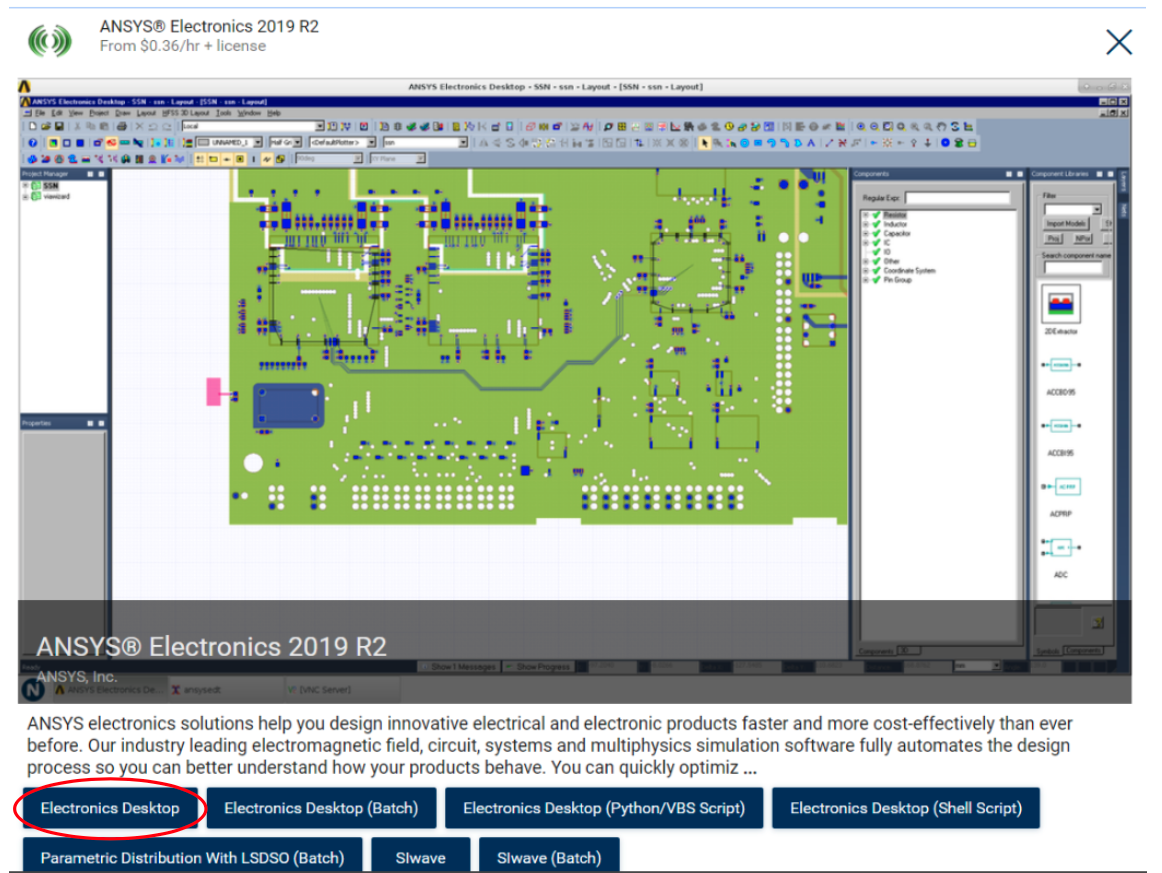
Task: Click the Redo arrow toolbar icon
Action: coord(167,127)
